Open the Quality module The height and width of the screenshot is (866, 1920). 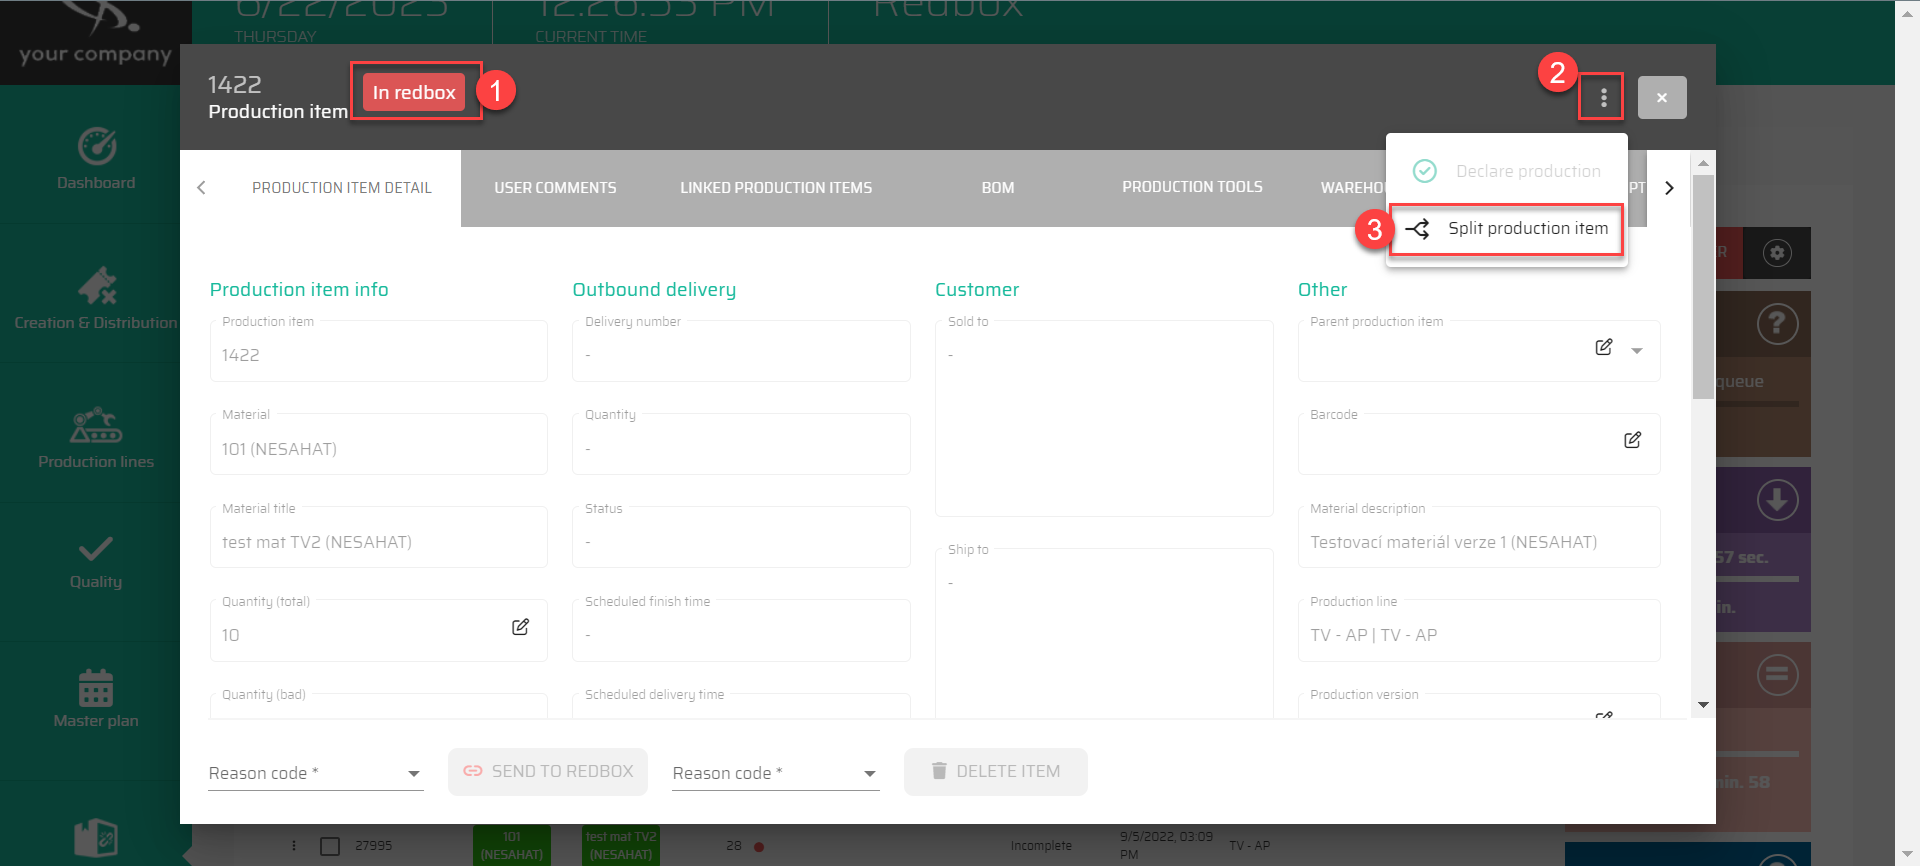96,562
